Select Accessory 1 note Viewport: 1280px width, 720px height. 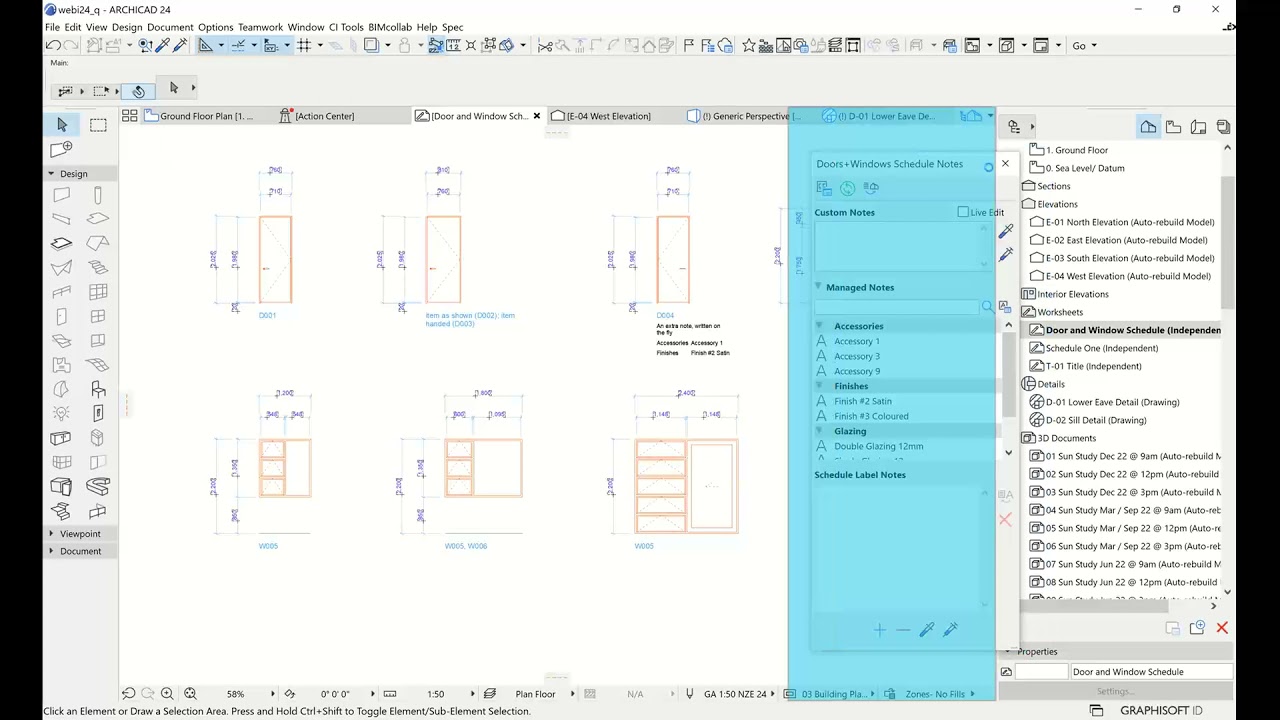857,341
